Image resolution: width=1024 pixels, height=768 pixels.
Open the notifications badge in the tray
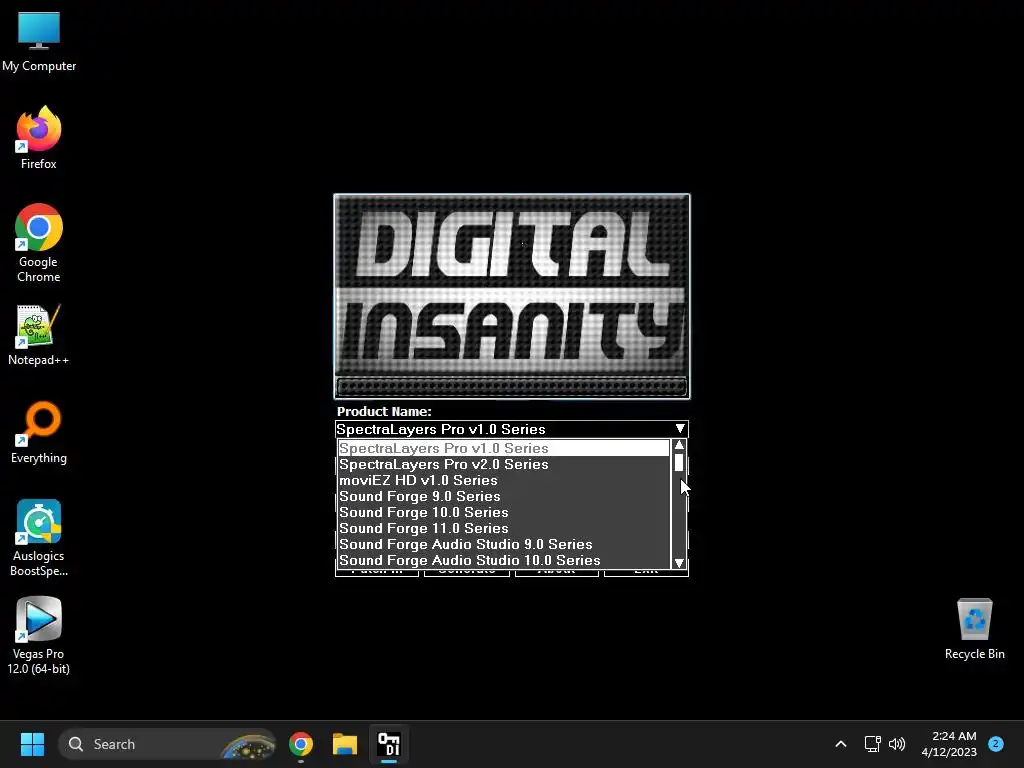coord(996,744)
